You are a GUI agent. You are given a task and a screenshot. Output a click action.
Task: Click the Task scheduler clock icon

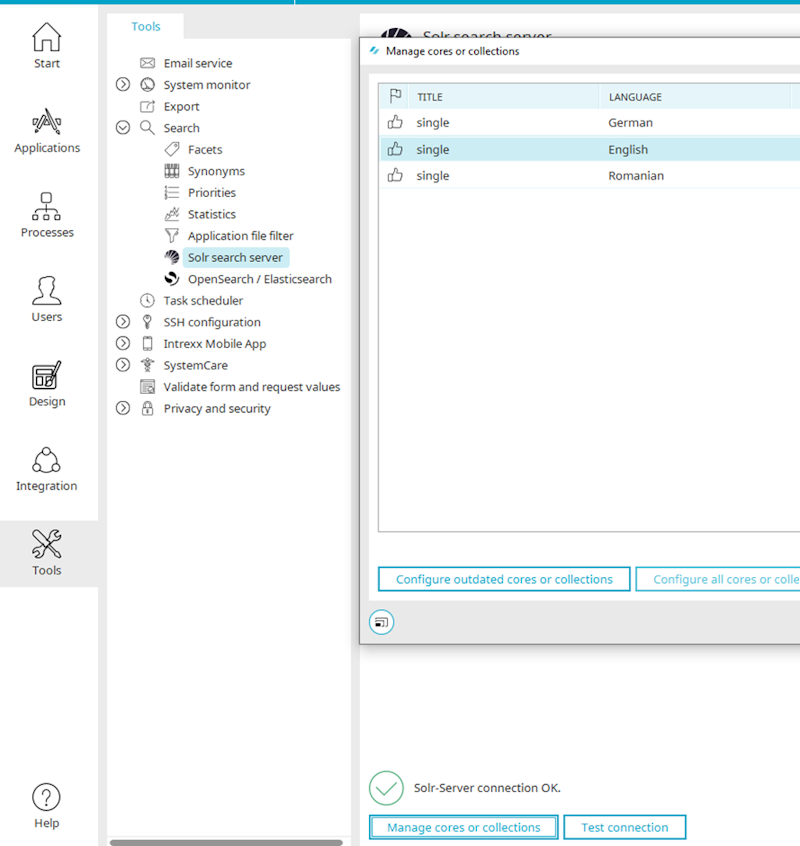click(146, 300)
